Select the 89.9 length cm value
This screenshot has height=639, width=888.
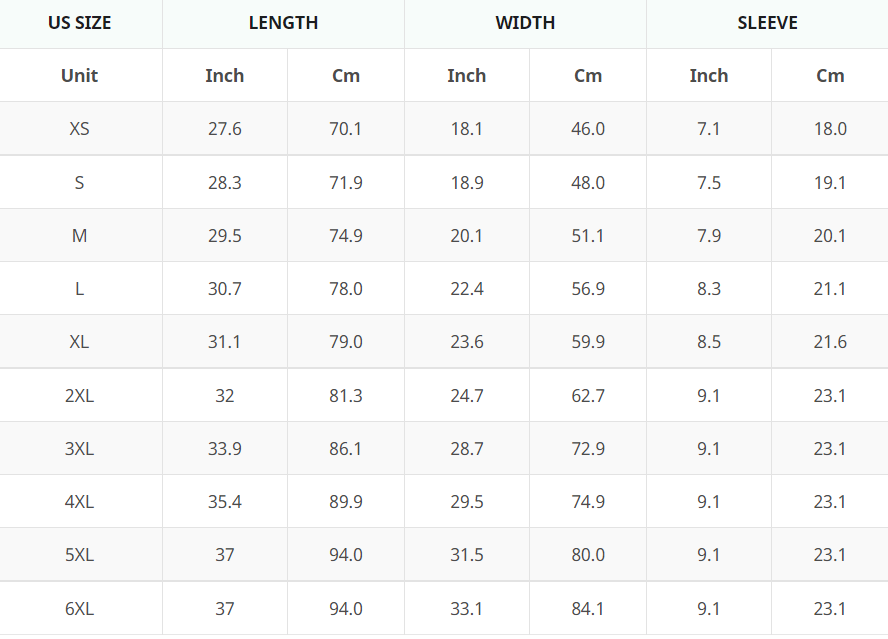(345, 502)
